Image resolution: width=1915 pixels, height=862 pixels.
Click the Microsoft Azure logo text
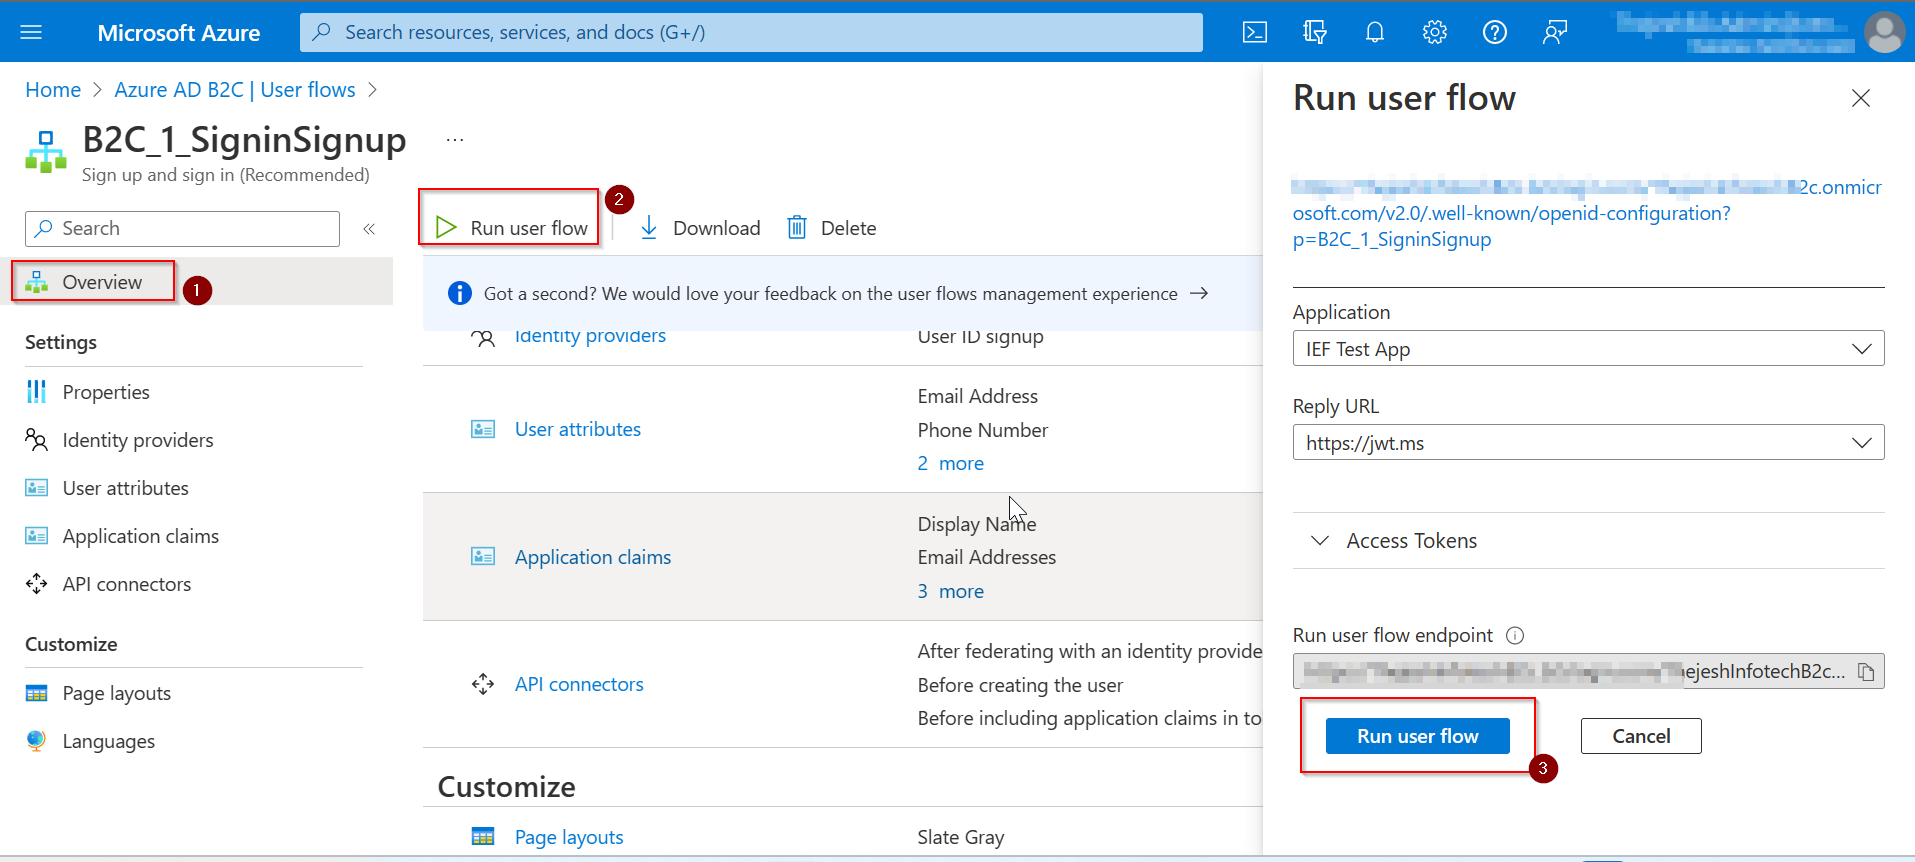[179, 33]
